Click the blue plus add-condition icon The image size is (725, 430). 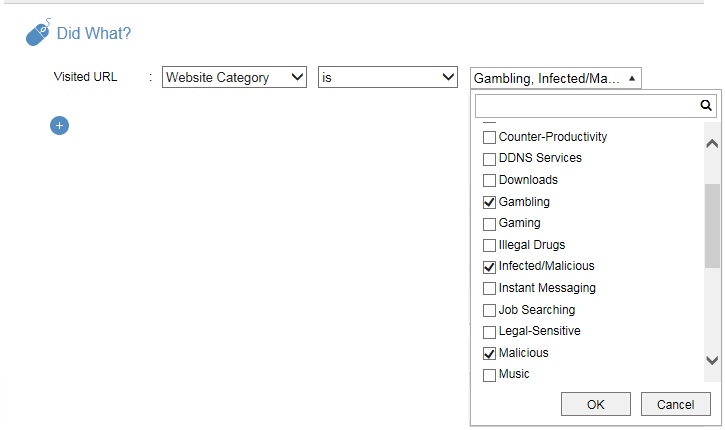[59, 125]
